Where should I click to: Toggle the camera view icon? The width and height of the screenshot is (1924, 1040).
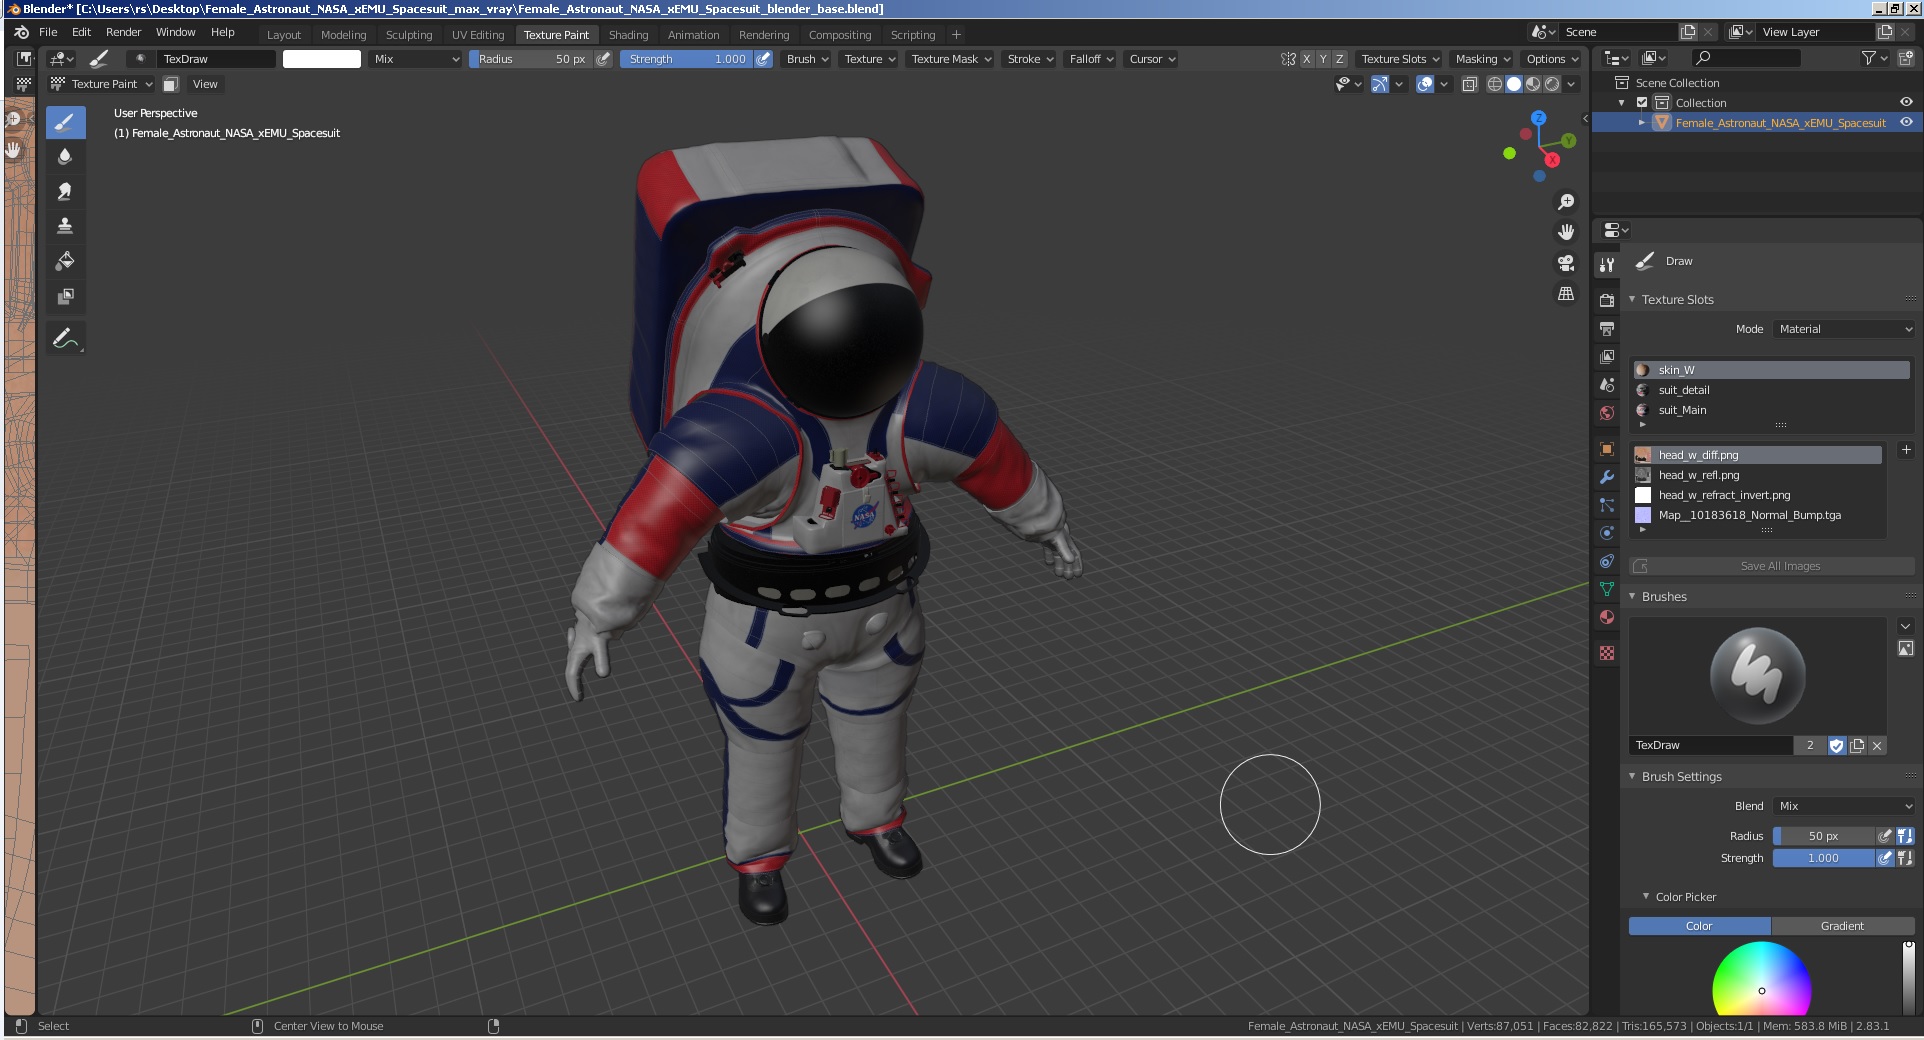(x=1566, y=263)
